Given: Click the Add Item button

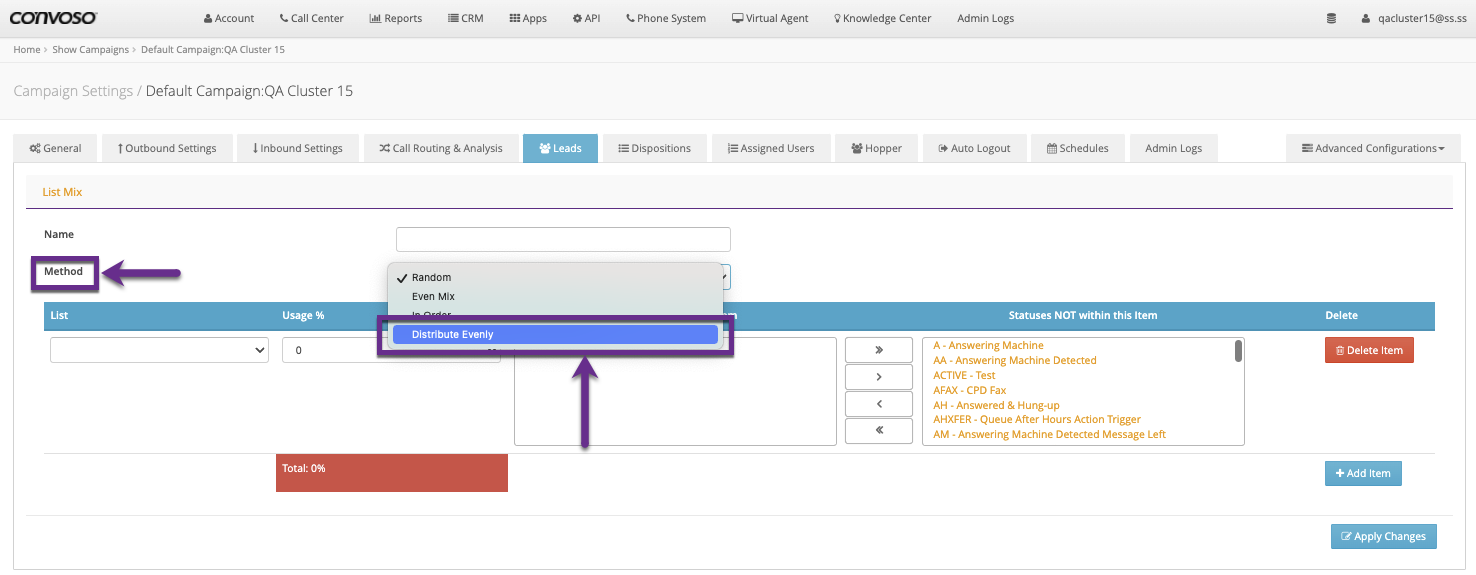Looking at the screenshot, I should (1363, 473).
